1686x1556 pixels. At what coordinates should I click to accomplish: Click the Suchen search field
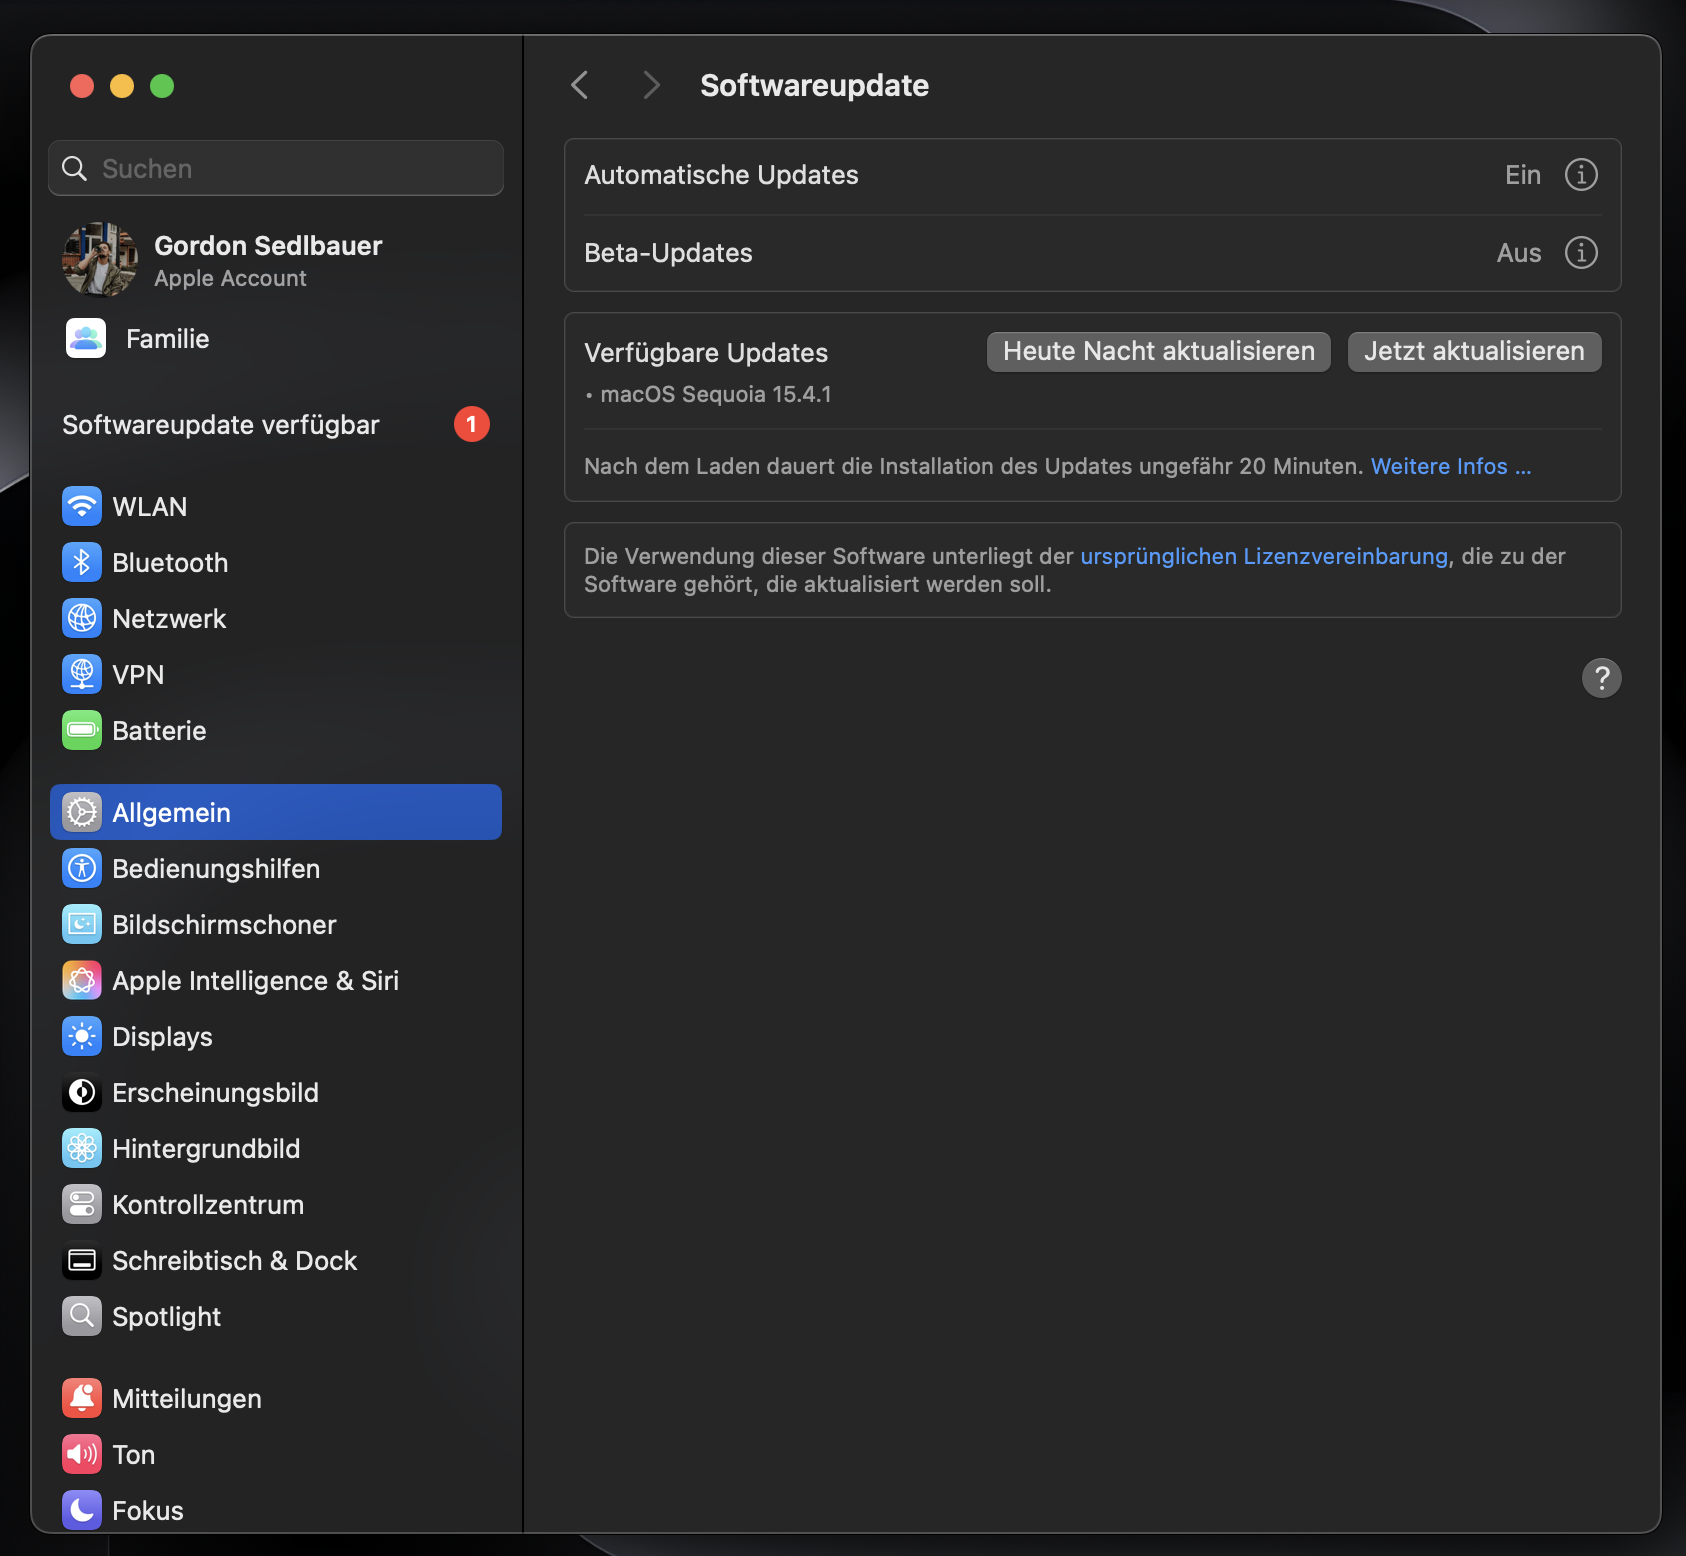pyautogui.click(x=276, y=168)
